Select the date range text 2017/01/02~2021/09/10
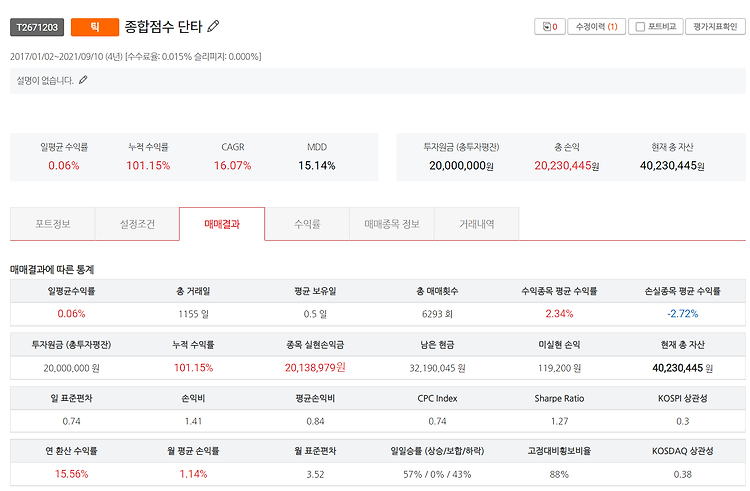 coord(56,56)
